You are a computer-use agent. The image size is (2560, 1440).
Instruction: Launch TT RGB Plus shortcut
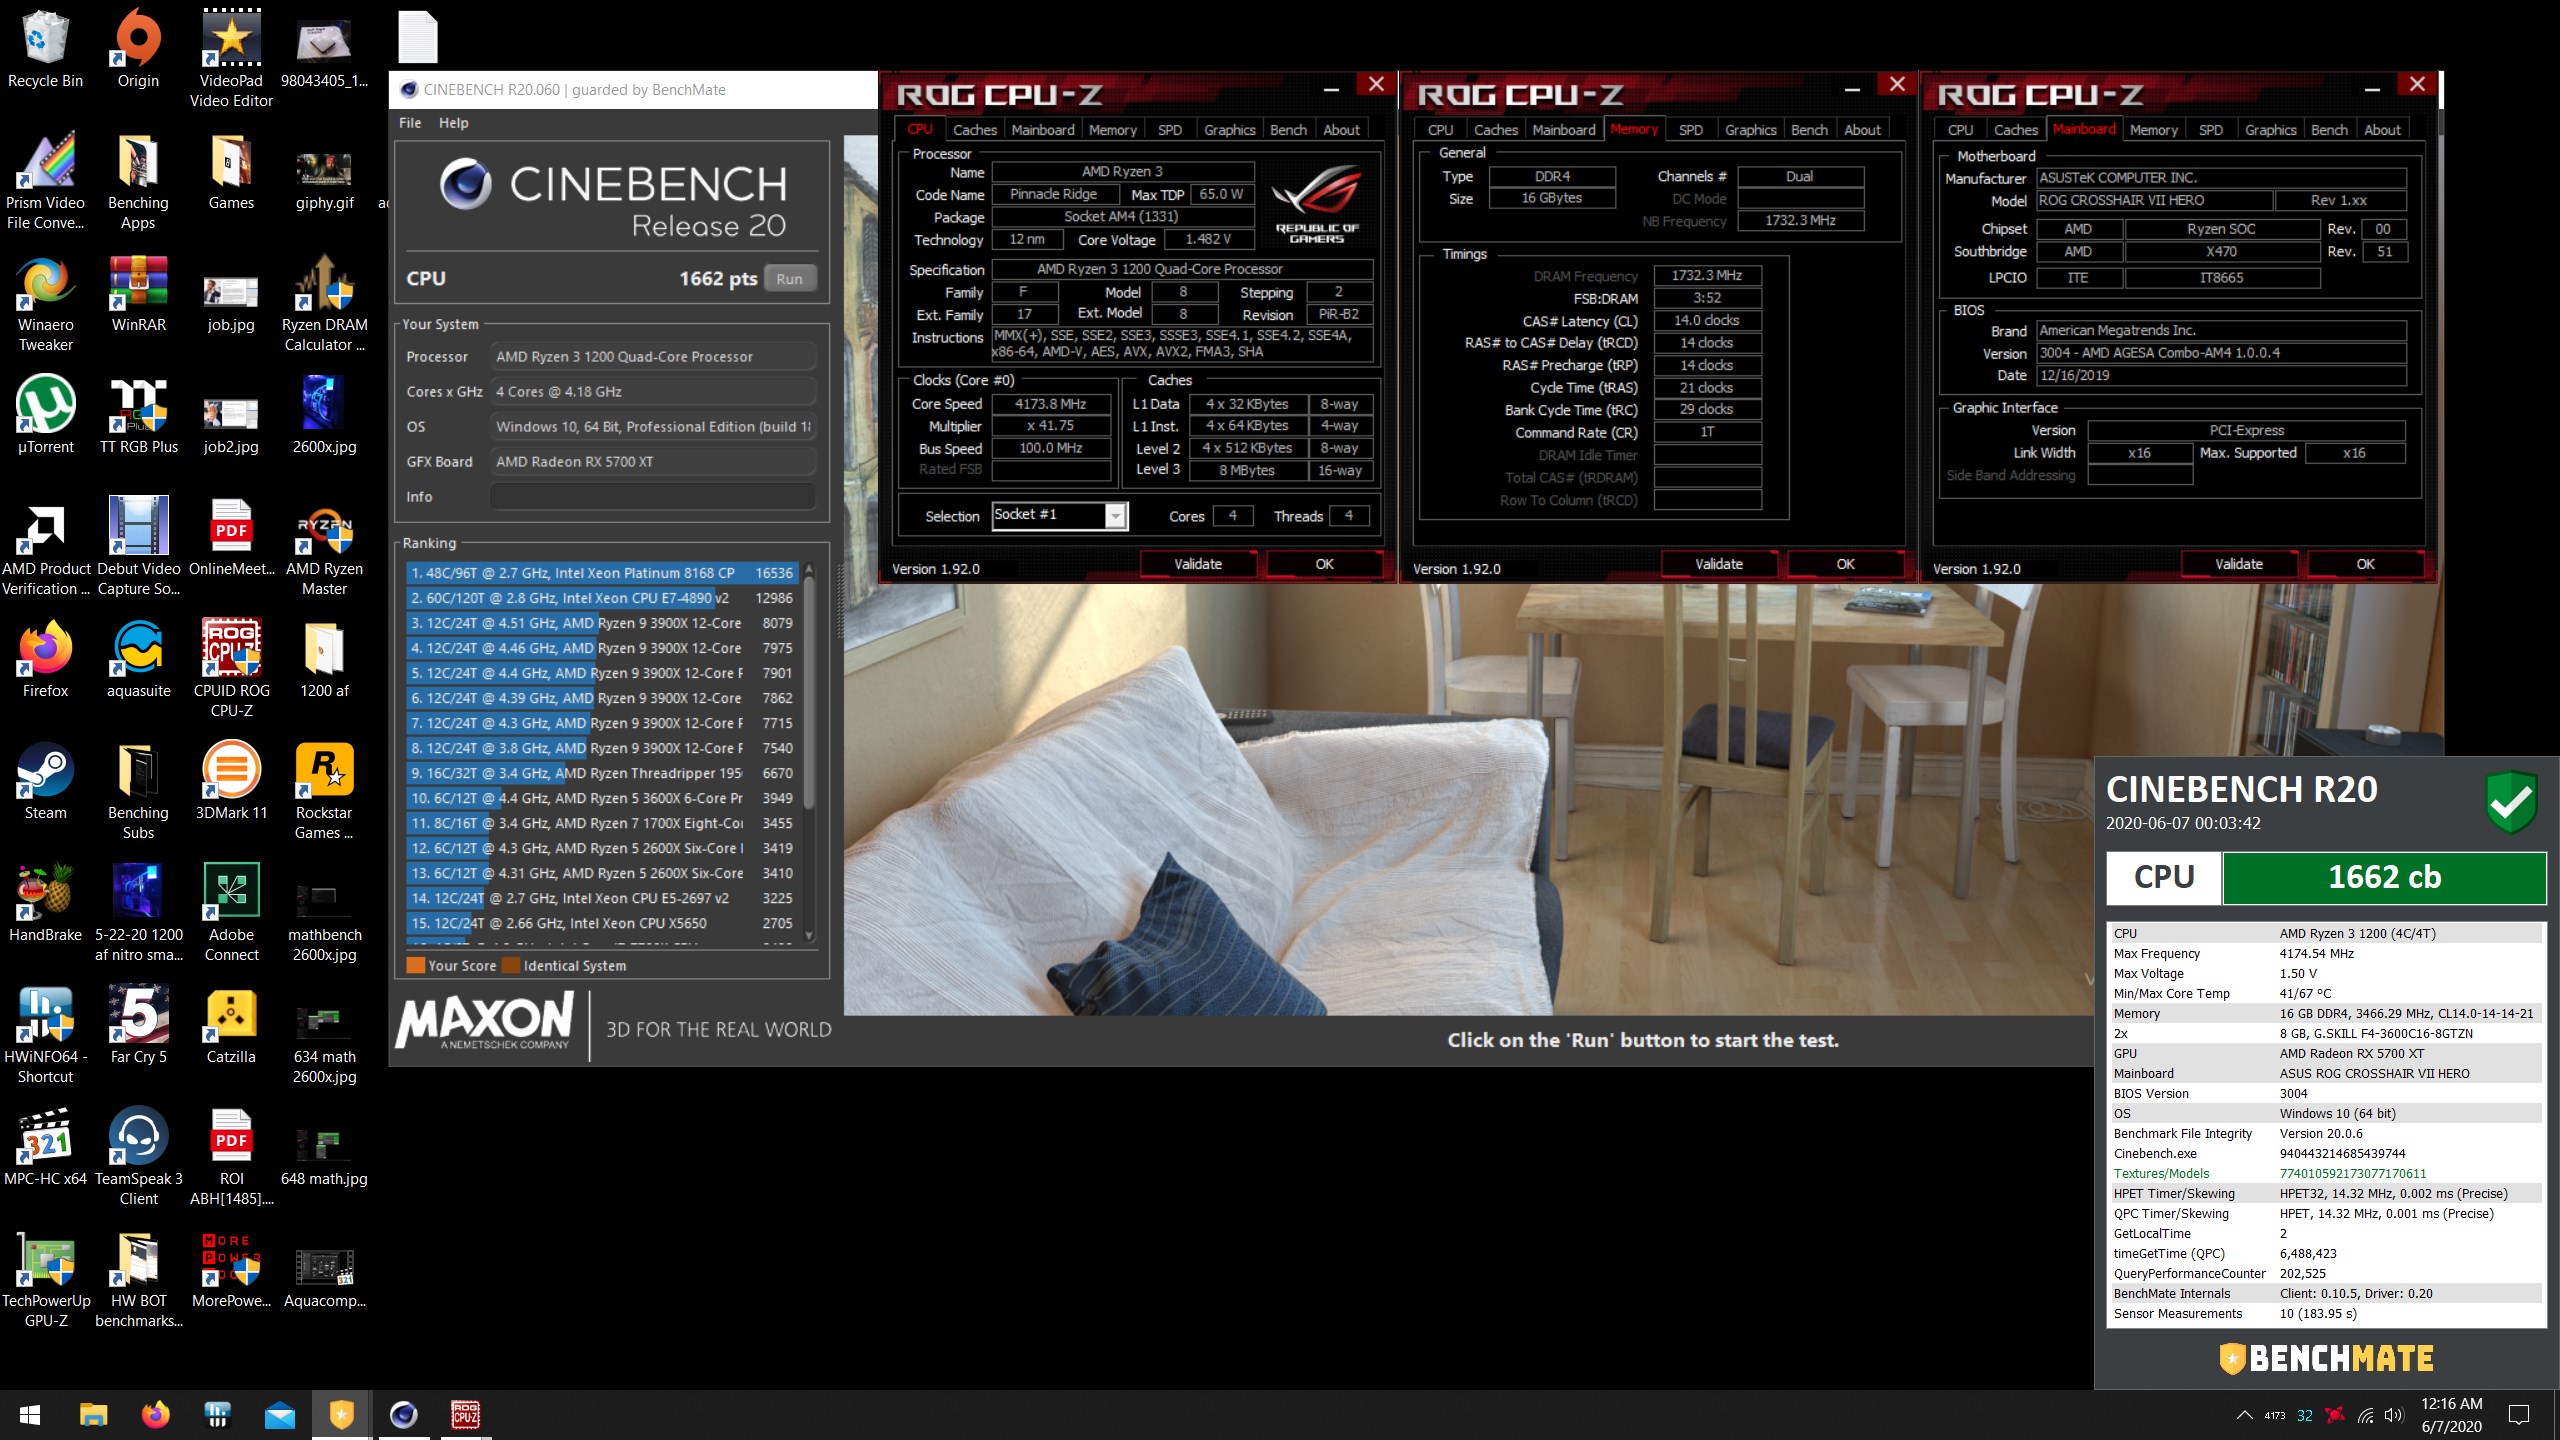138,414
